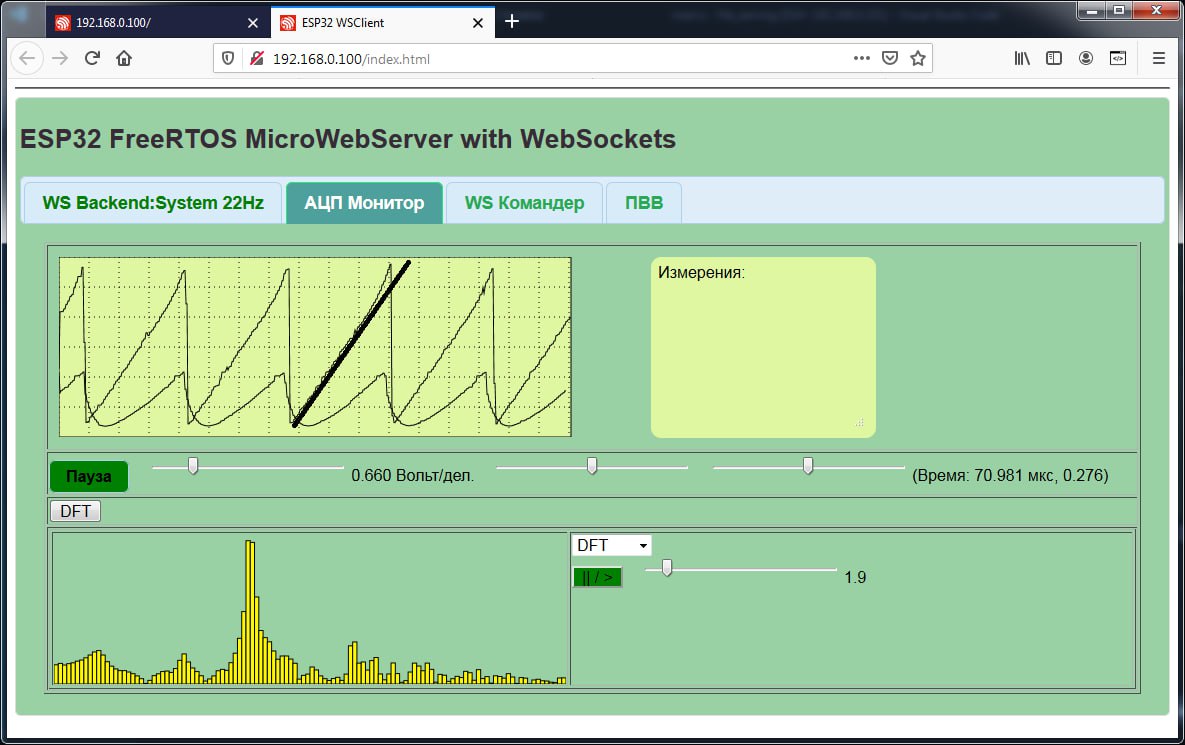The image size is (1185, 745).
Task: Click the spectrum gain slider showing 1.9
Action: coord(667,567)
